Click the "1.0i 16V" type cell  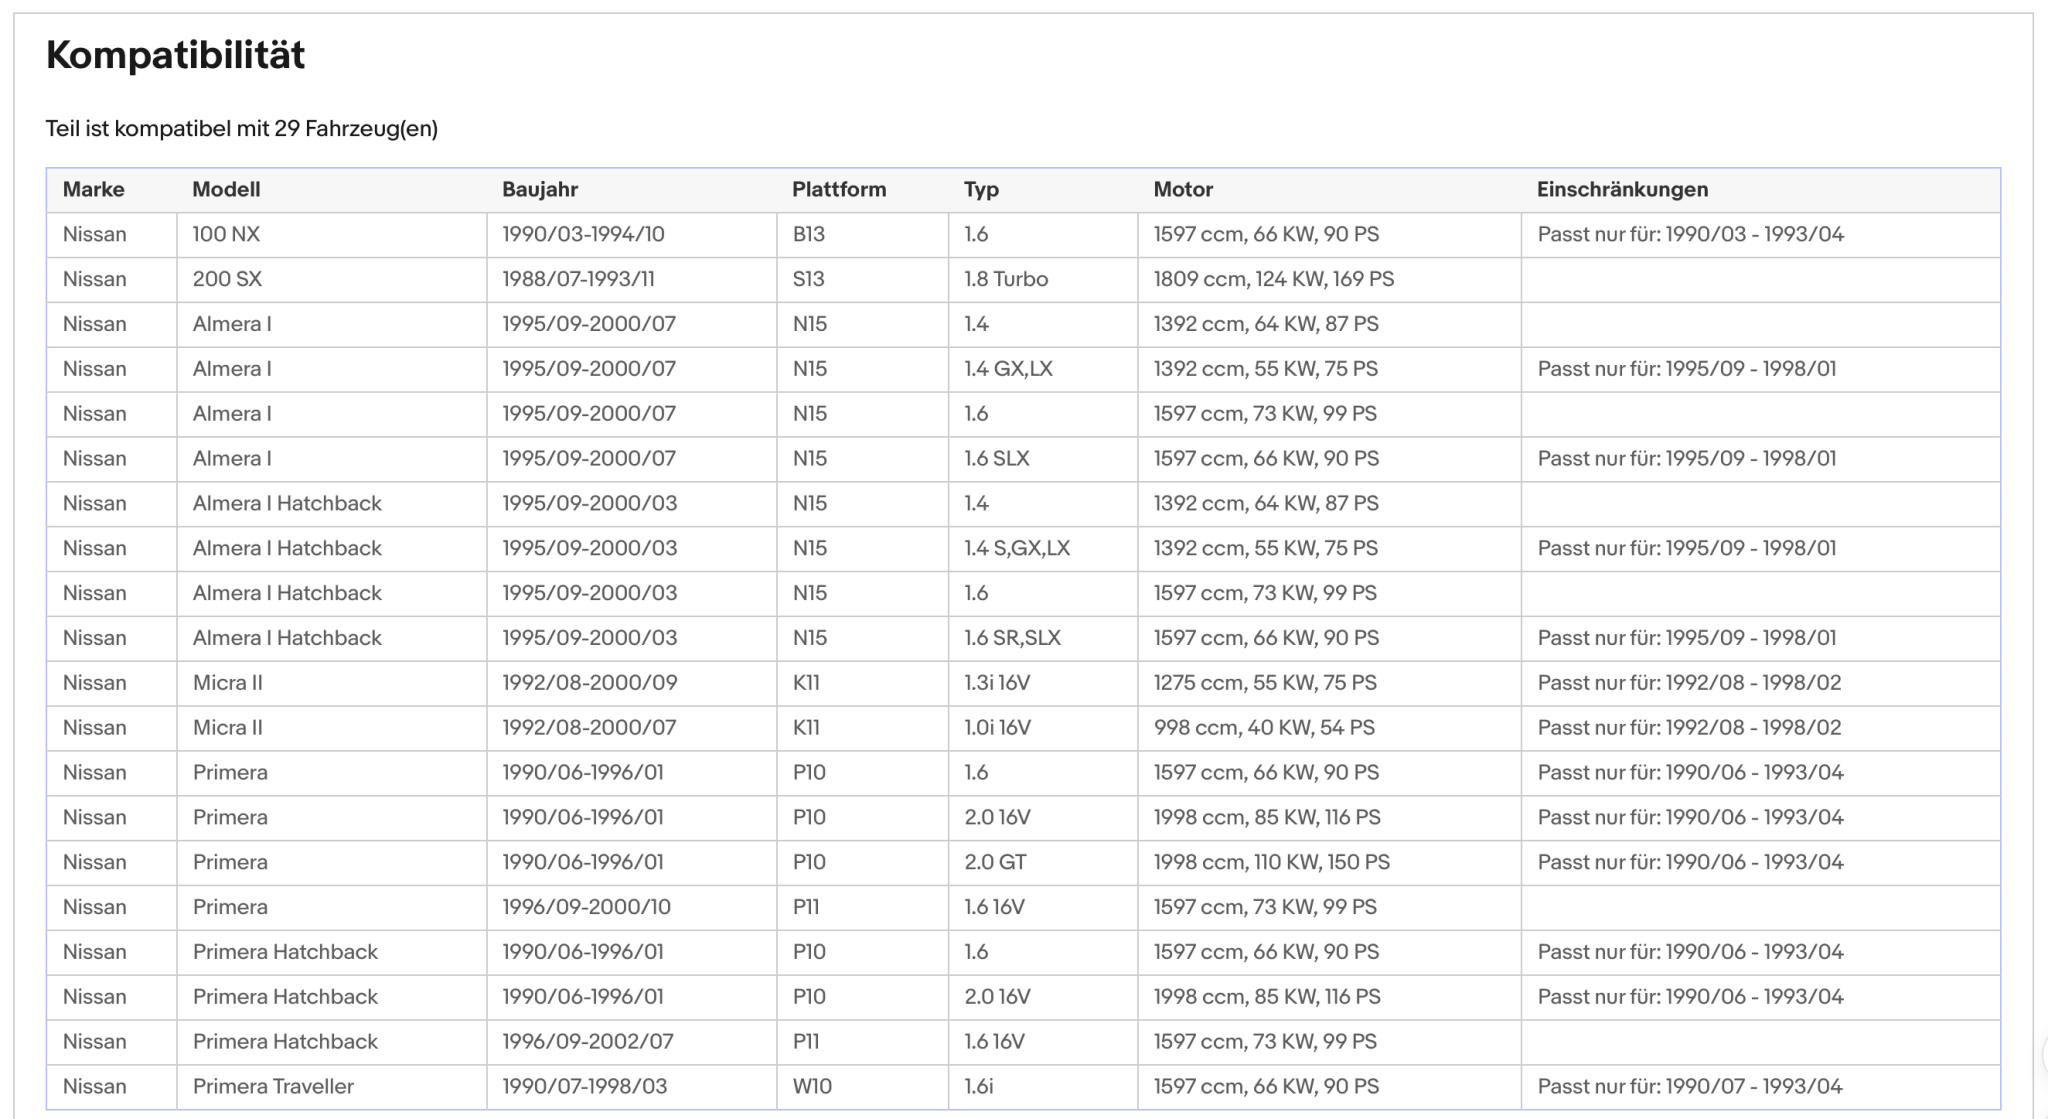tap(997, 728)
